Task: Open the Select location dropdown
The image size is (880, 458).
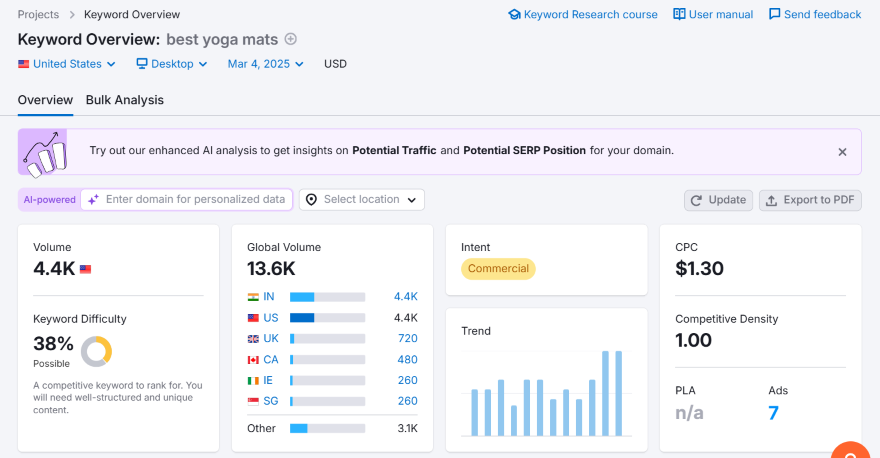Action: [361, 200]
